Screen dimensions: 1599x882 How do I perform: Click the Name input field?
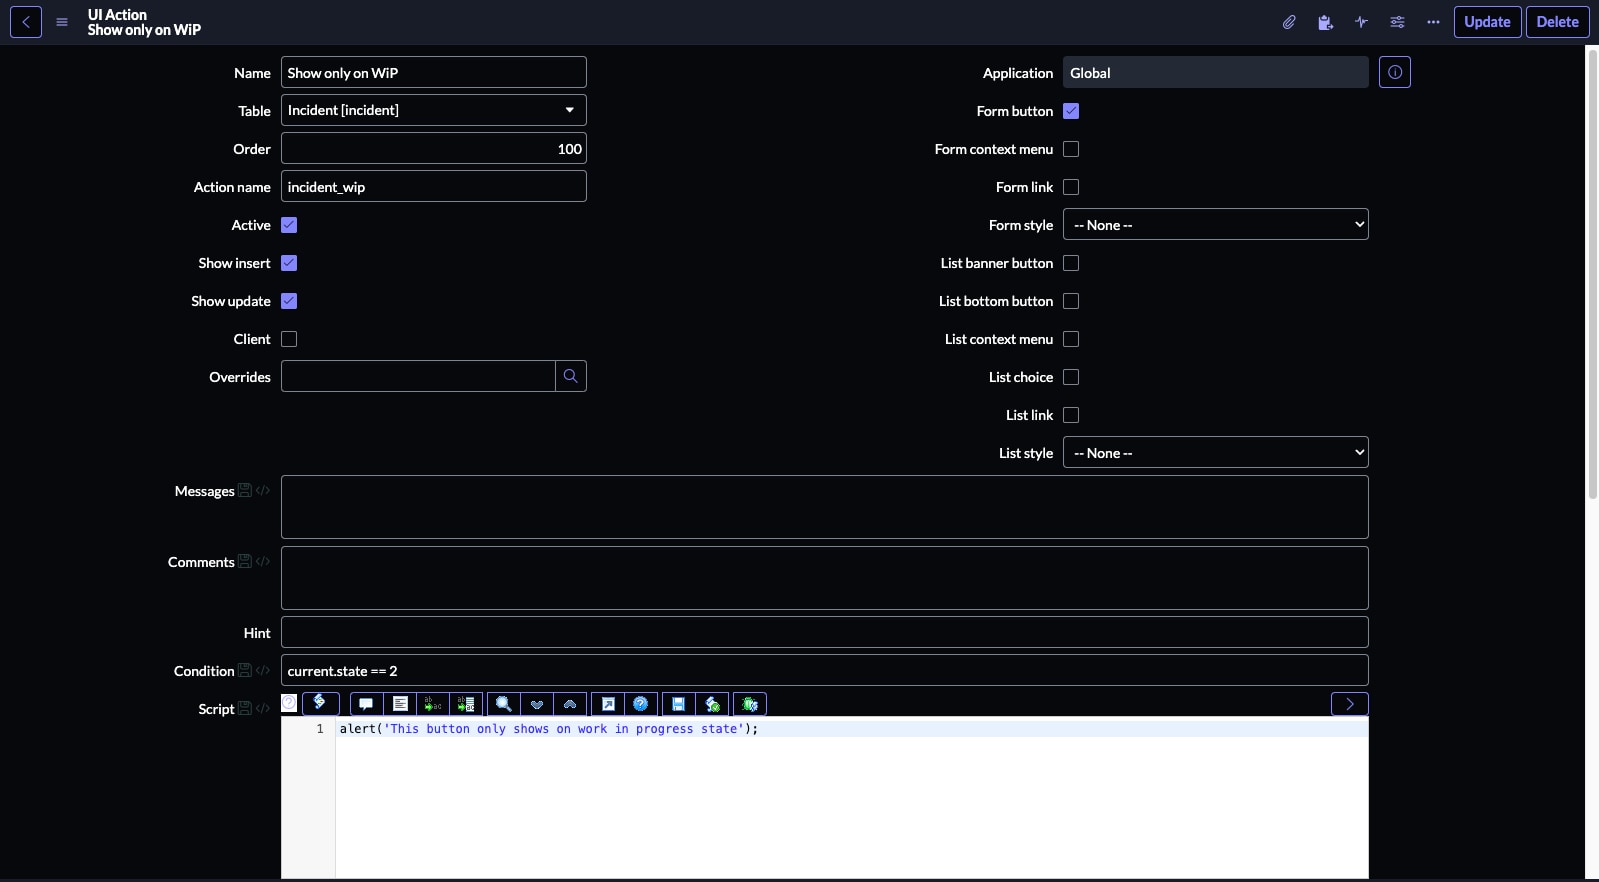pyautogui.click(x=434, y=72)
